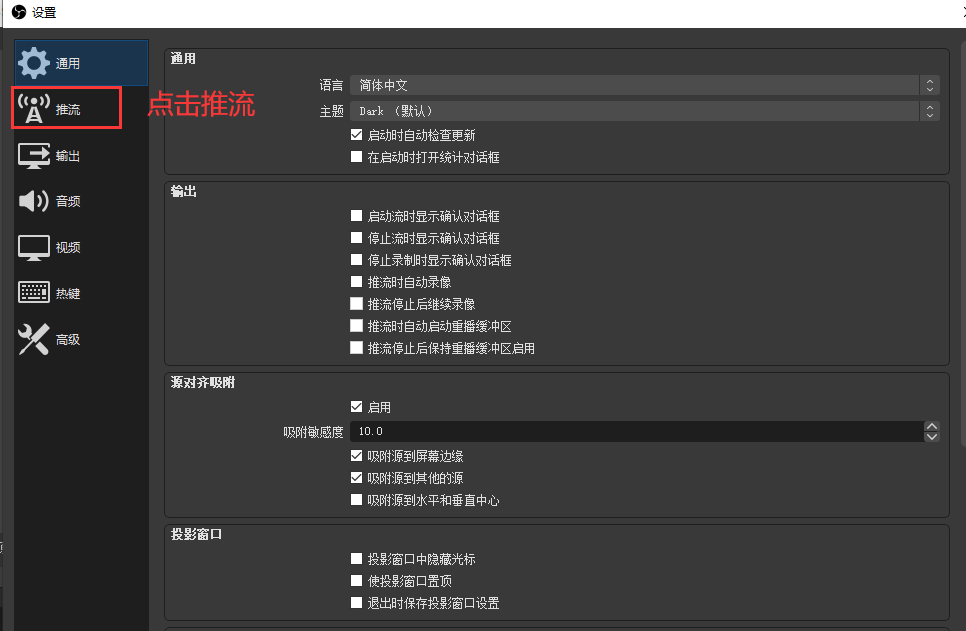Switch to the 输出 tab label

68,156
